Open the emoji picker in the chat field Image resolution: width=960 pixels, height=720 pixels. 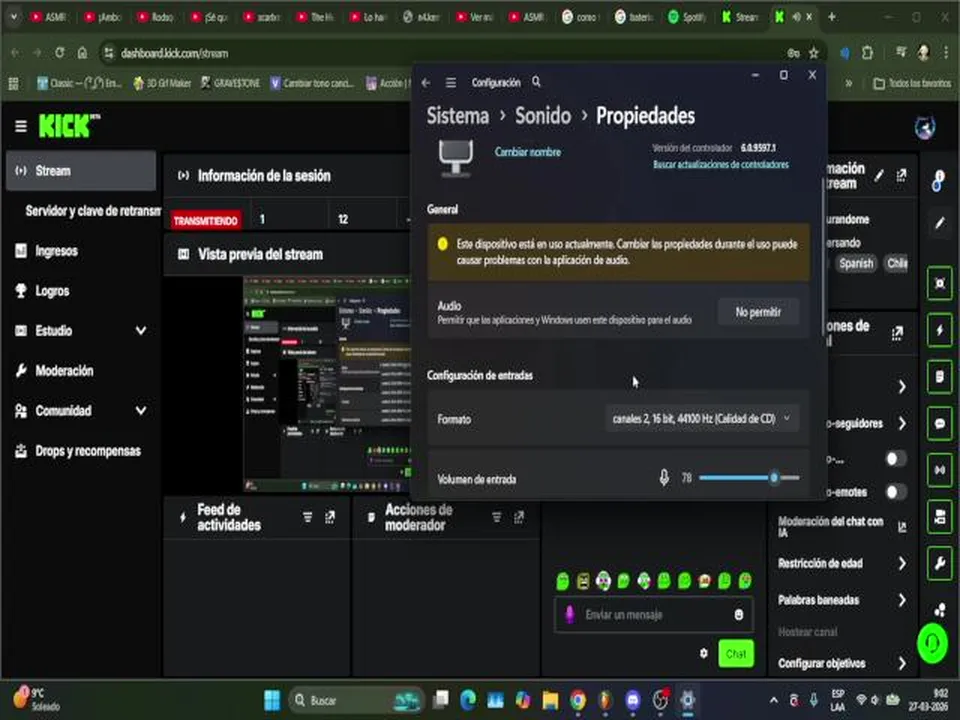[x=739, y=615]
